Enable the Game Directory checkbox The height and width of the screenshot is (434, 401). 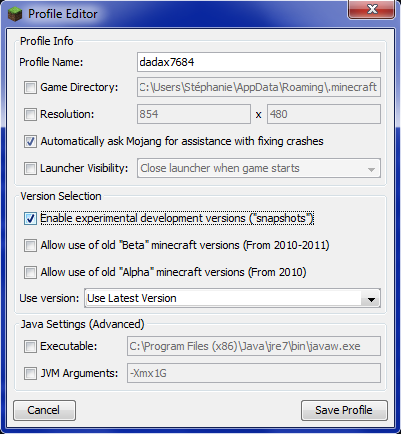[30, 88]
